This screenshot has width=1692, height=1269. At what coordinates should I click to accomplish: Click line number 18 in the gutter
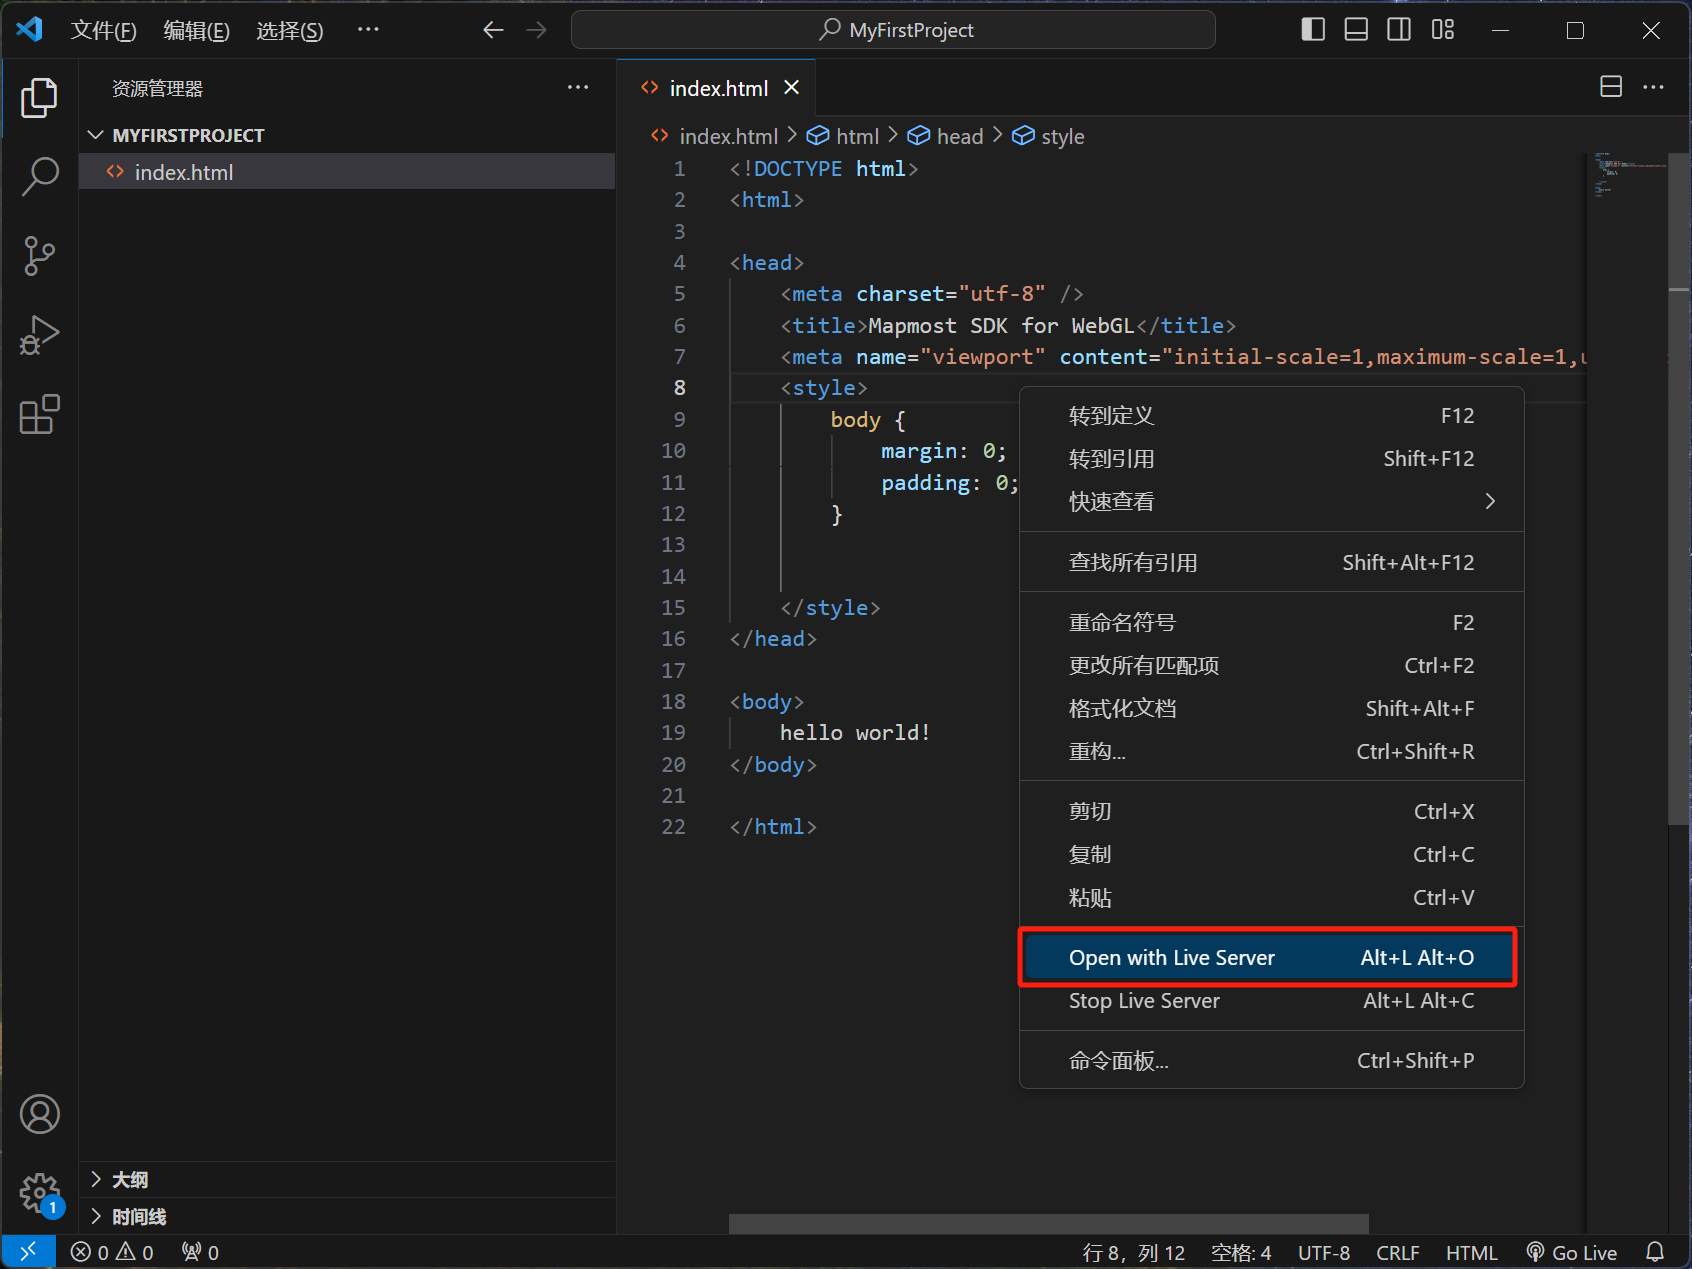click(673, 702)
